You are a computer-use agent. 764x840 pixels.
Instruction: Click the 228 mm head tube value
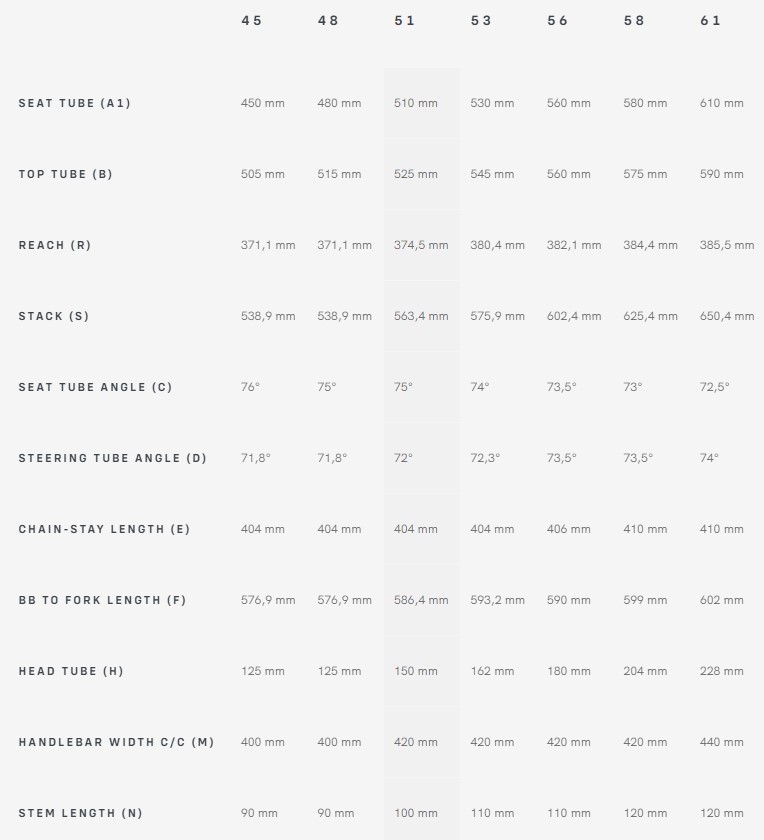(722, 671)
